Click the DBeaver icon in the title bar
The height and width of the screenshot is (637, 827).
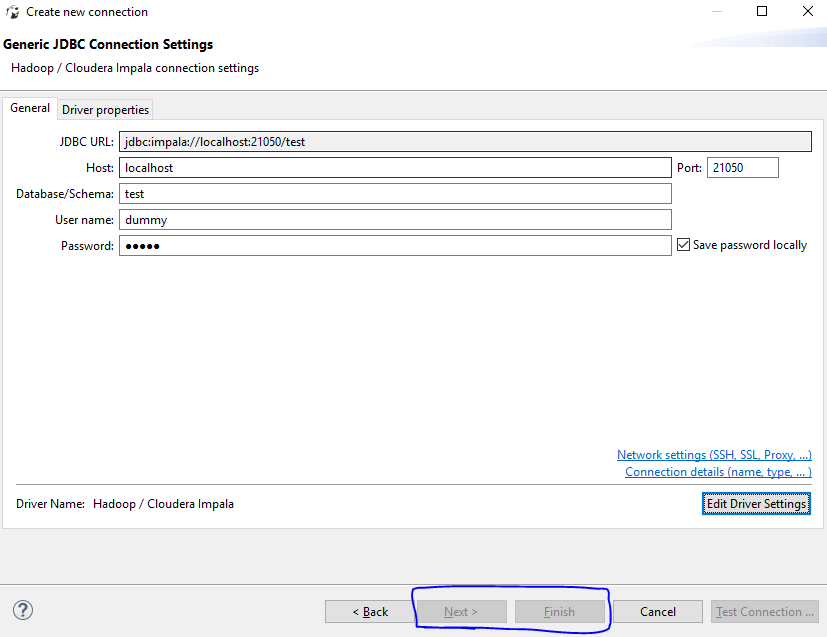(13, 12)
